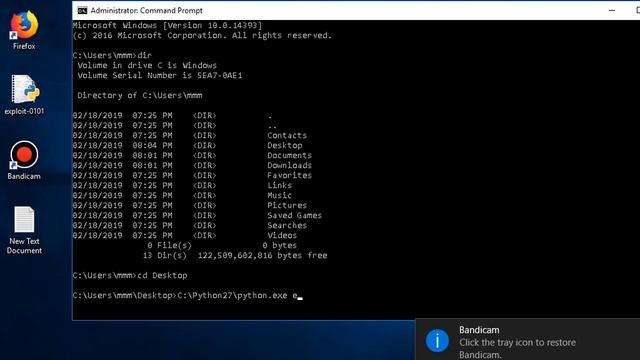This screenshot has height=360, width=640.
Task: Click the Bandicam notification title
Action: click(x=479, y=330)
